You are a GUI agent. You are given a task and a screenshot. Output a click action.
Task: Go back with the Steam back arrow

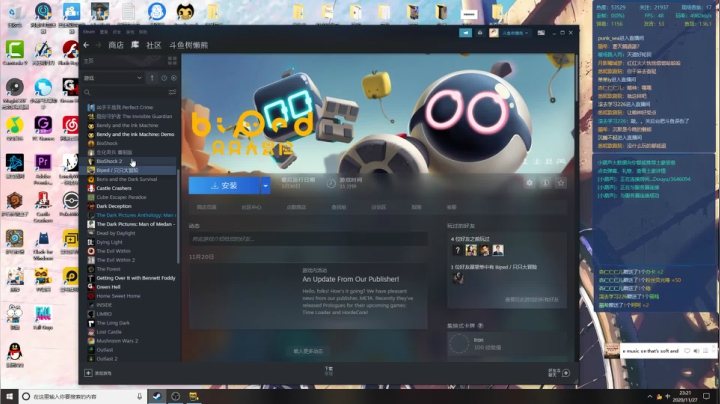[x=86, y=45]
